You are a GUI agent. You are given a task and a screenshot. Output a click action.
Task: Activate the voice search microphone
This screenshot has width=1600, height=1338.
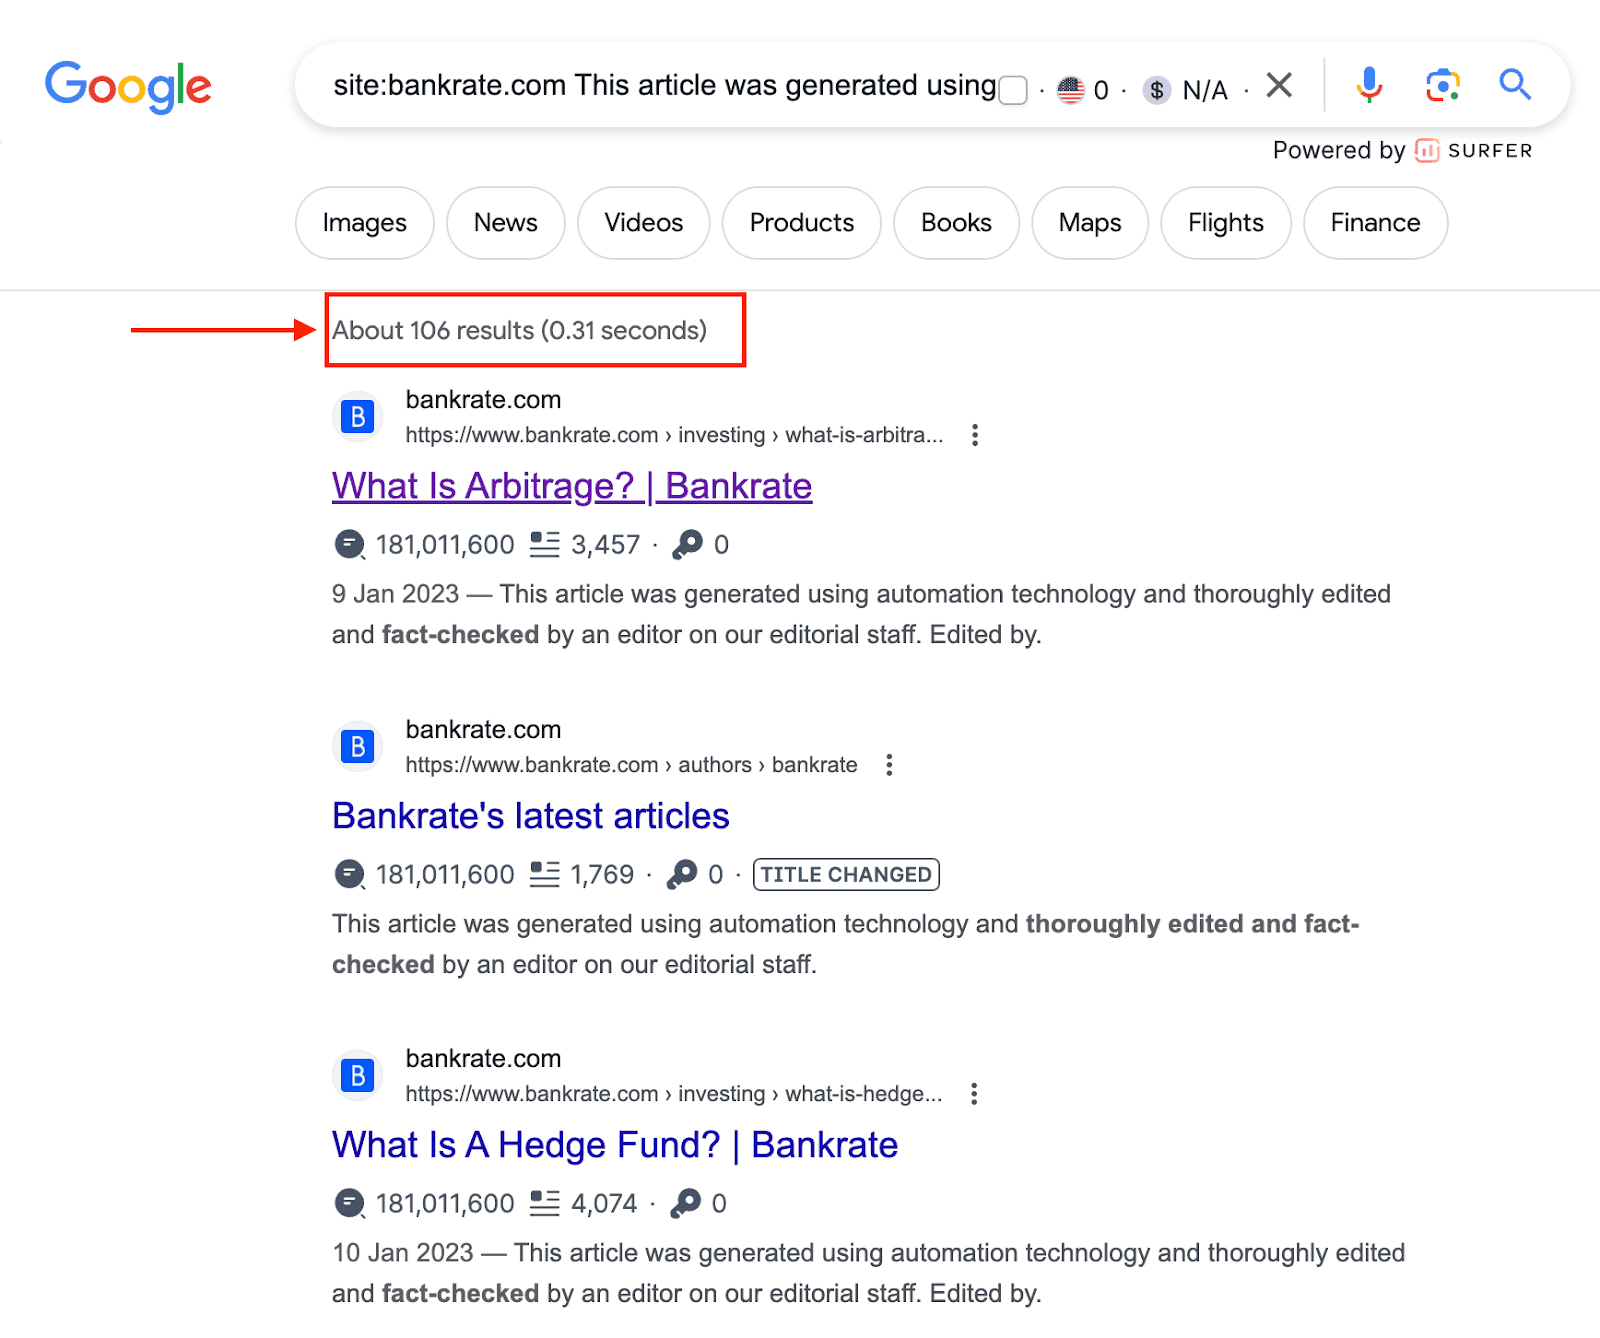coord(1369,86)
